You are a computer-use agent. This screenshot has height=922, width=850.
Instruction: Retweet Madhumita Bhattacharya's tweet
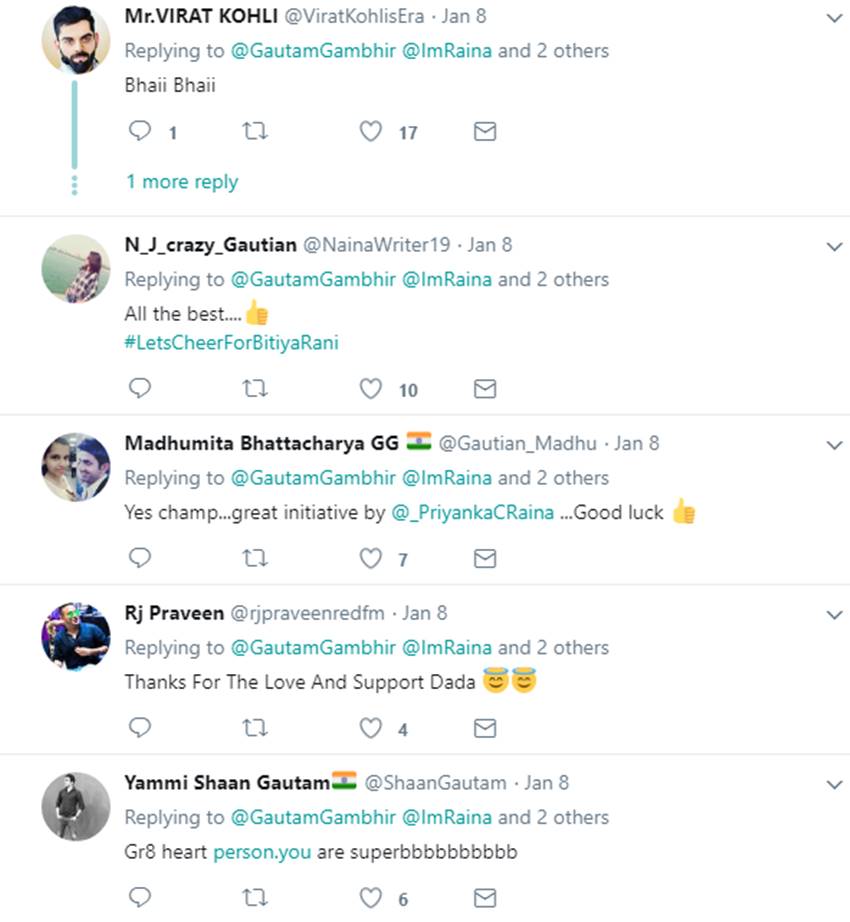pyautogui.click(x=255, y=558)
